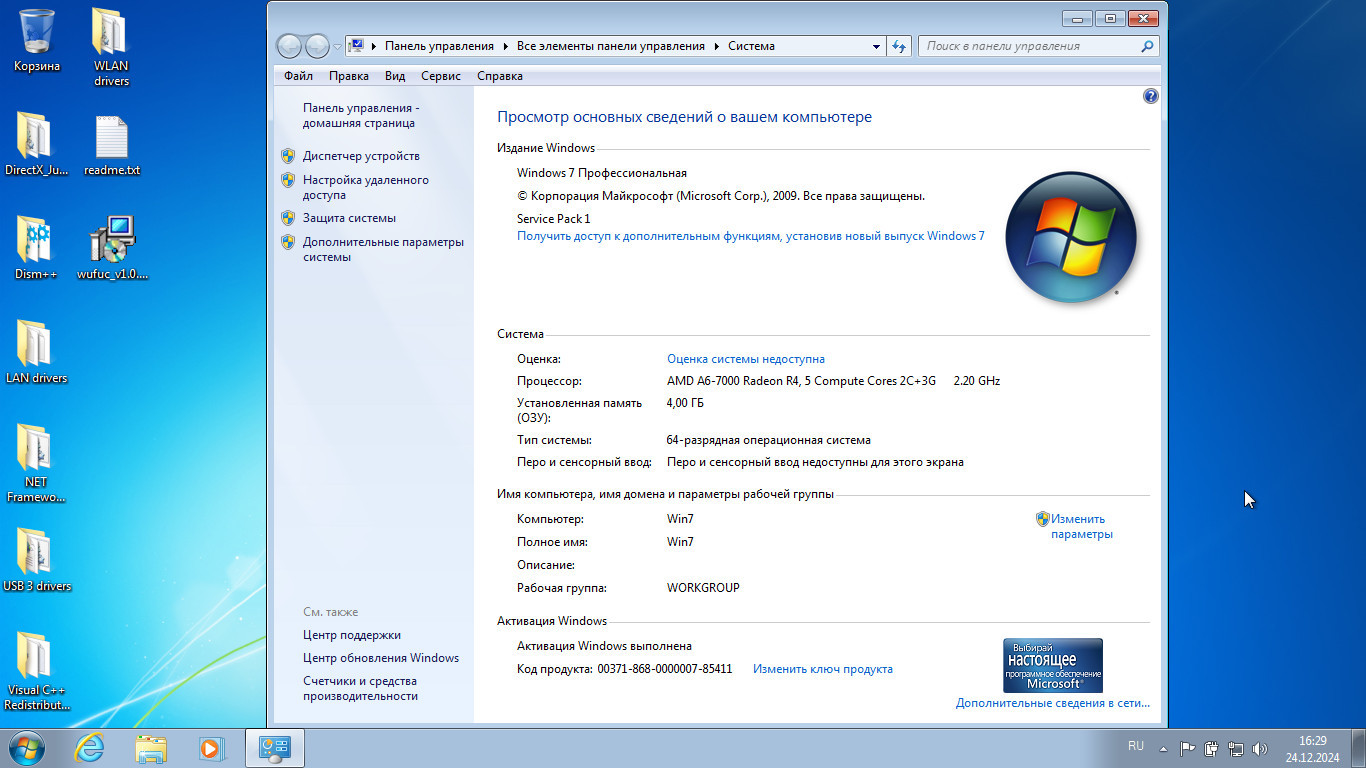Open Windows Media Player from taskbar
Viewport: 1366px width, 768px height.
210,748
